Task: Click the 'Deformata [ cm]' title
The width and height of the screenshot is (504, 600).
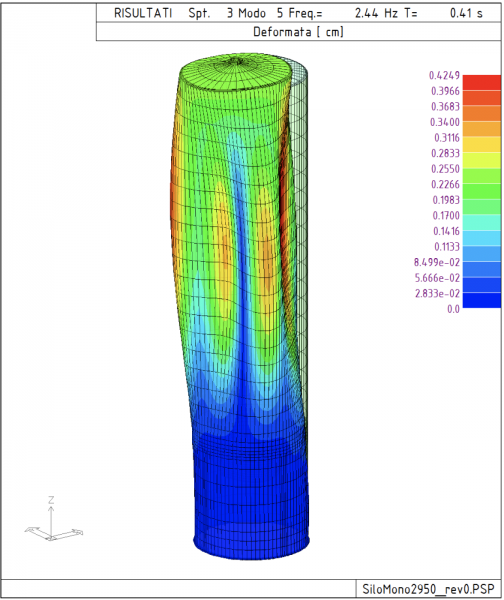Action: point(298,32)
